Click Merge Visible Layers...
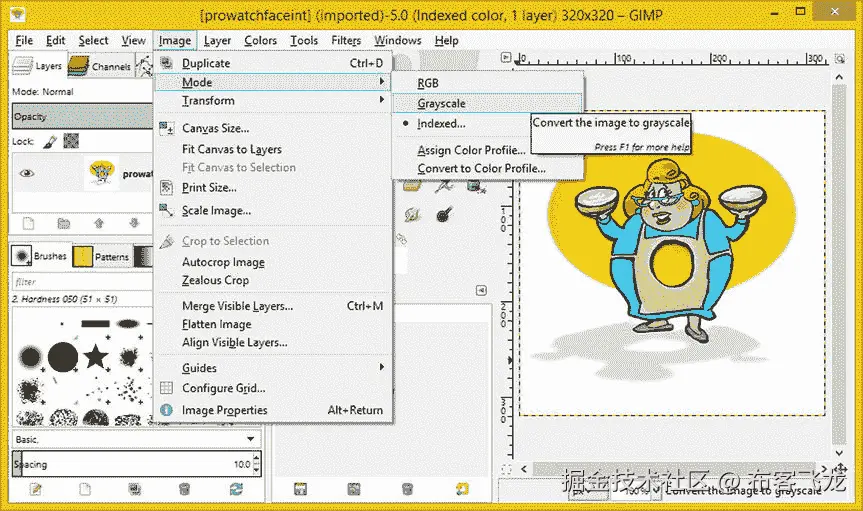 pyautogui.click(x=237, y=306)
